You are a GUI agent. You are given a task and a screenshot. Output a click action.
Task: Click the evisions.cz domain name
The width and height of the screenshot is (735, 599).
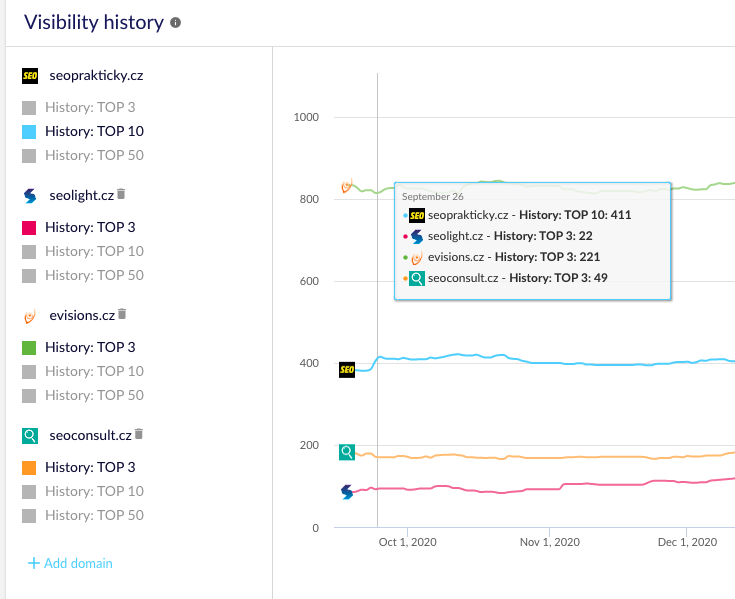(x=82, y=316)
